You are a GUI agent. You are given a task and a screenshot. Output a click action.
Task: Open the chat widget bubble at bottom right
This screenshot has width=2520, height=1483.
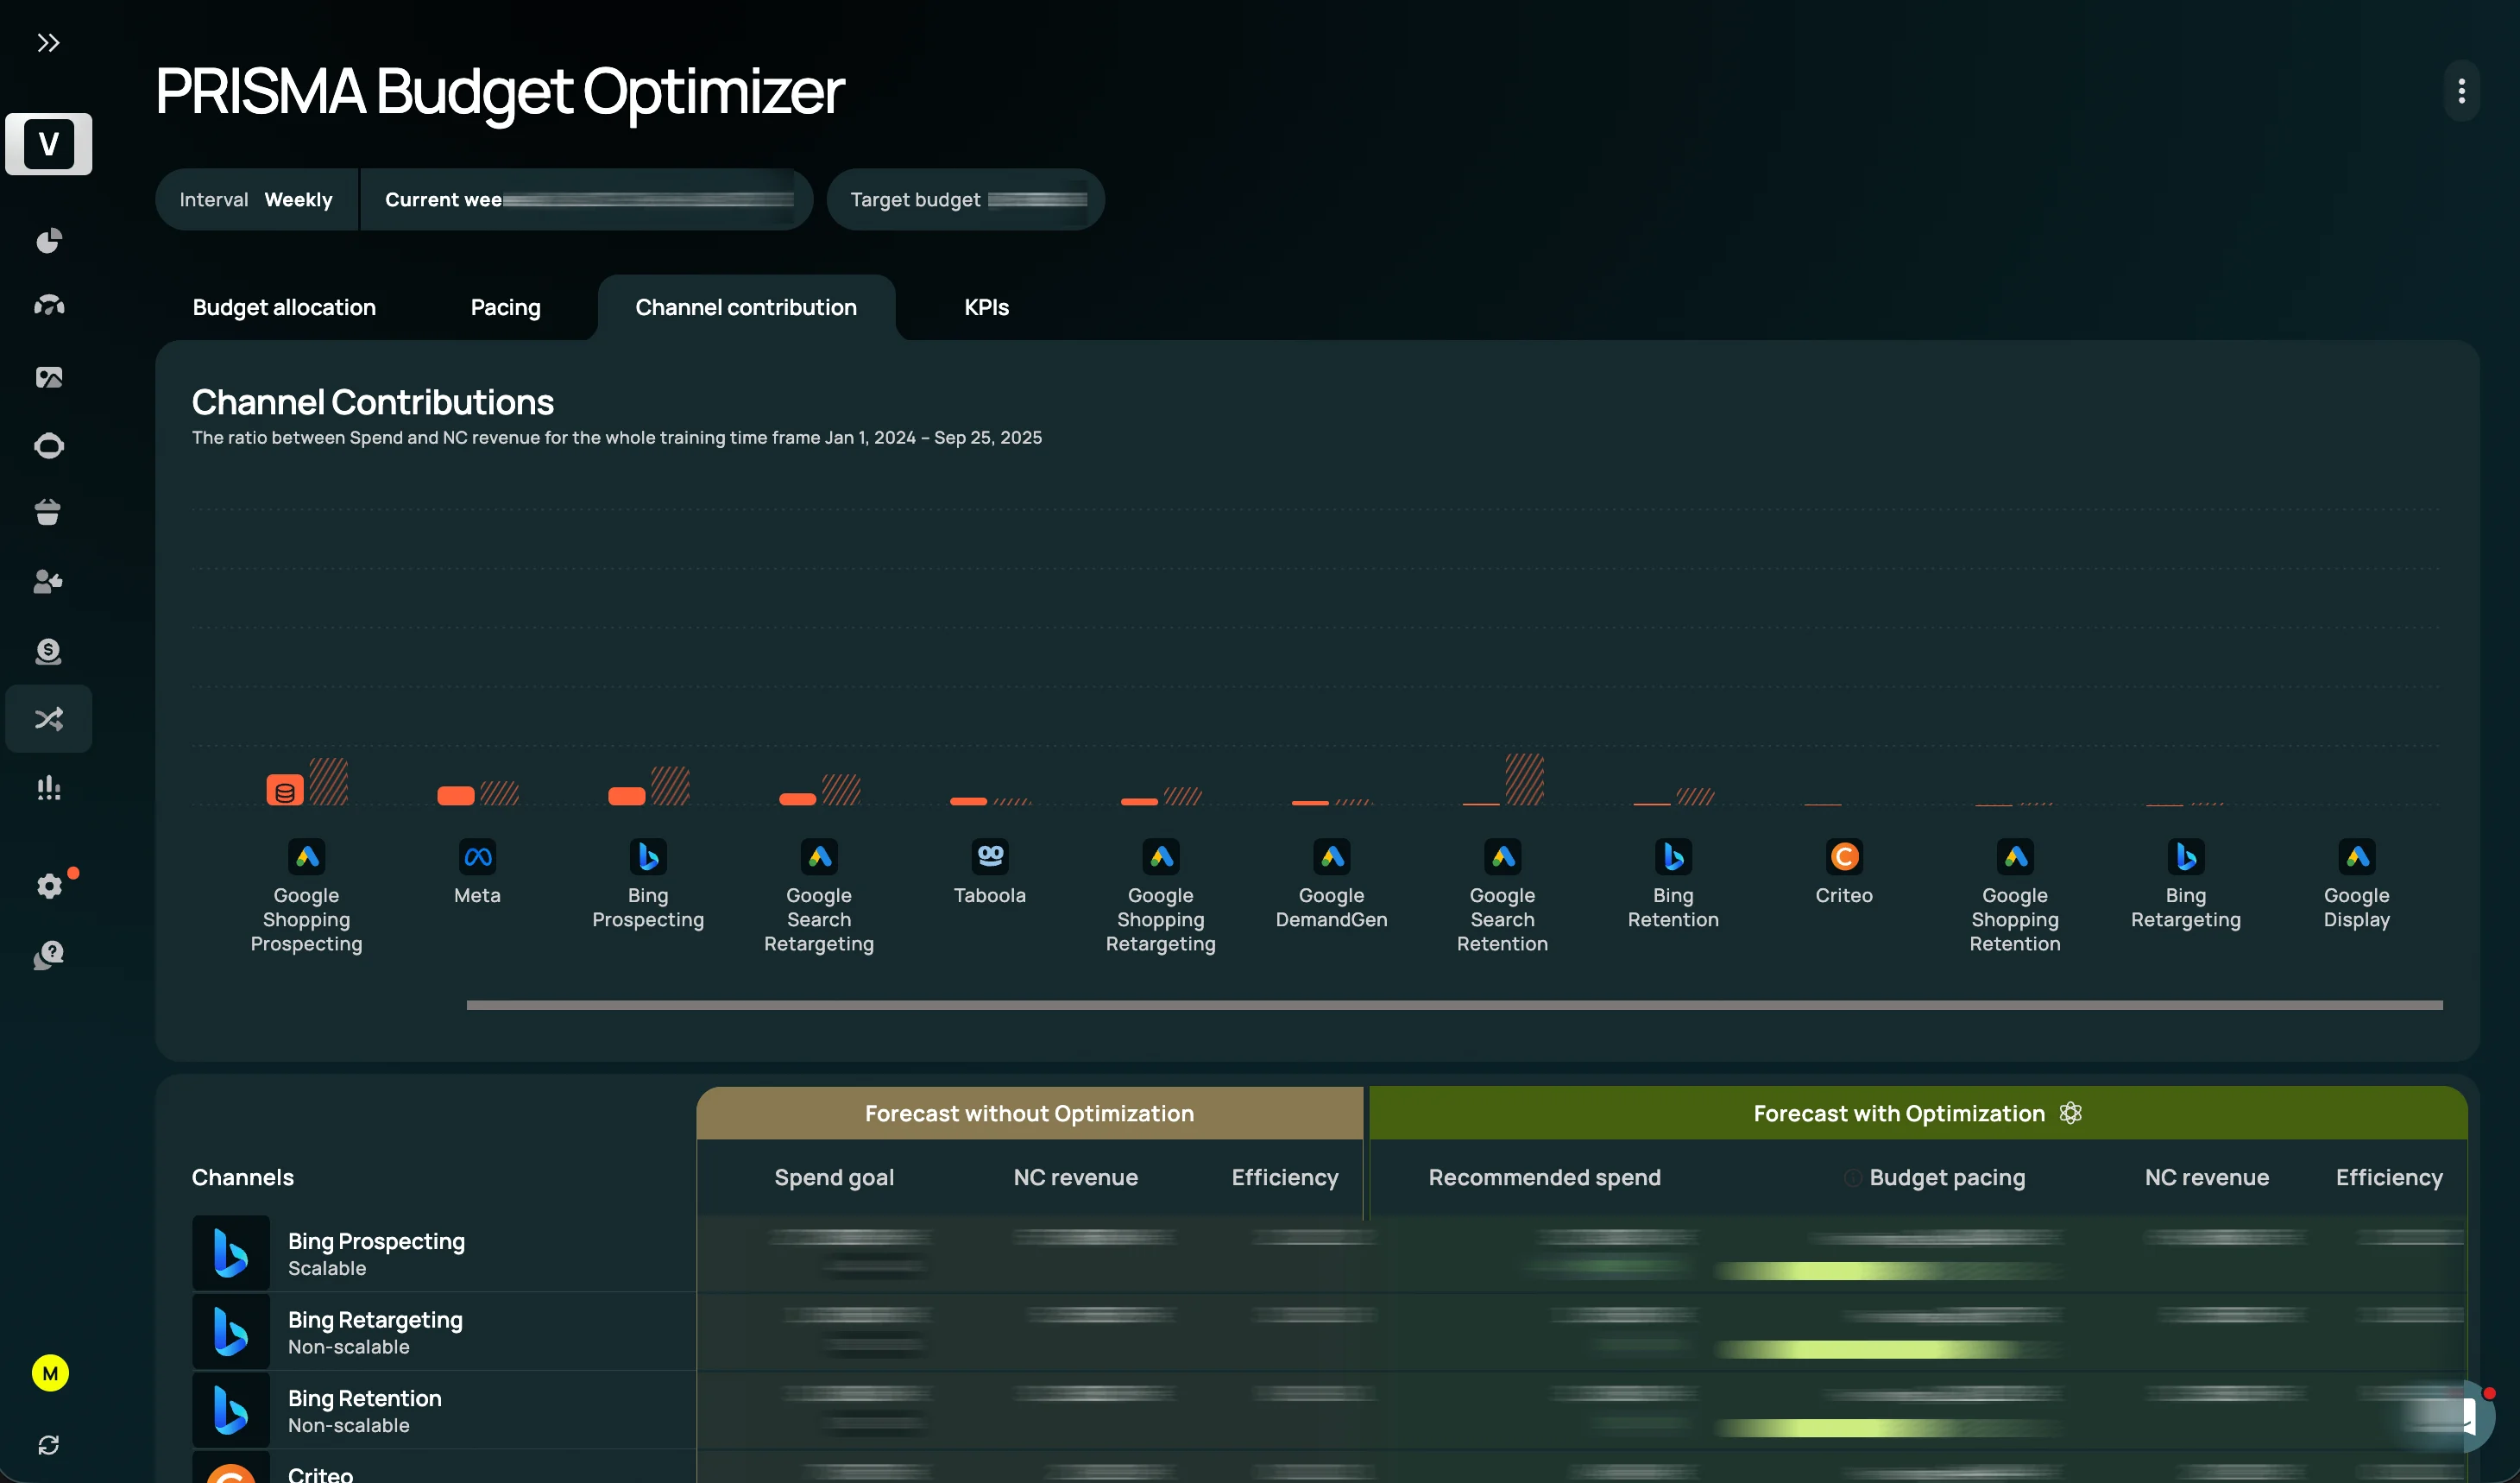point(2460,1416)
